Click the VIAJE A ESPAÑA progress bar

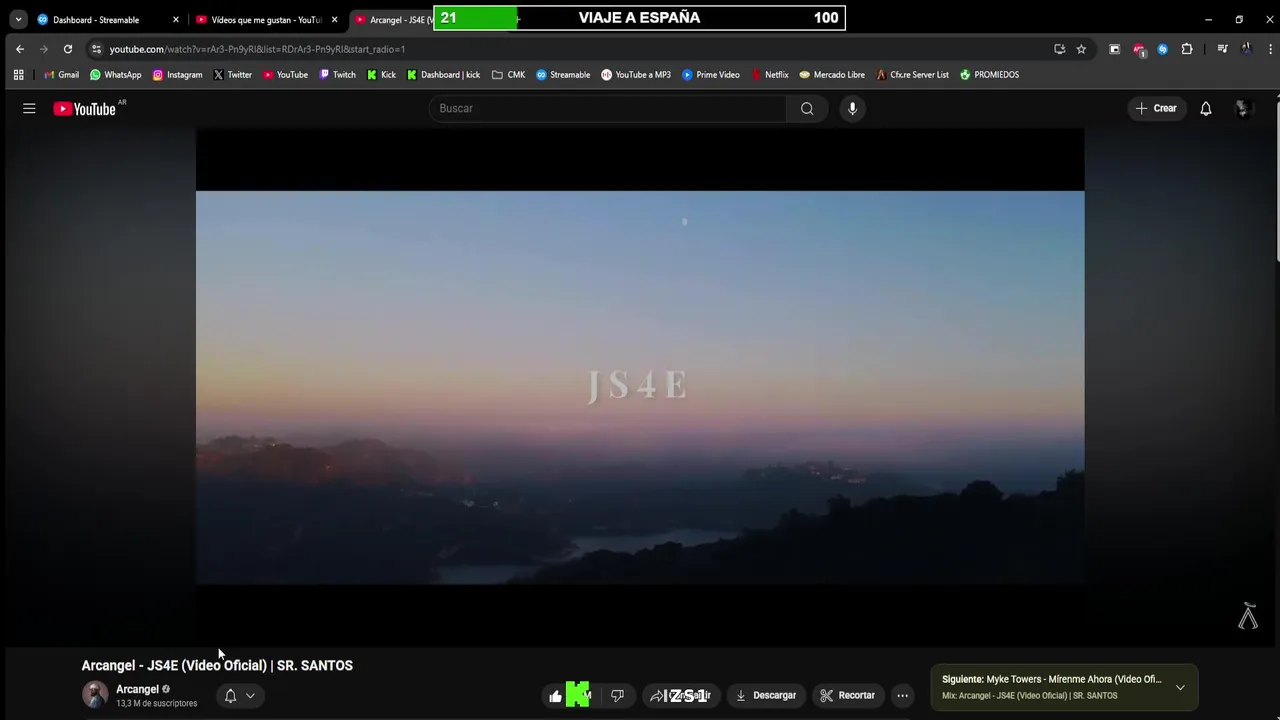click(x=640, y=18)
